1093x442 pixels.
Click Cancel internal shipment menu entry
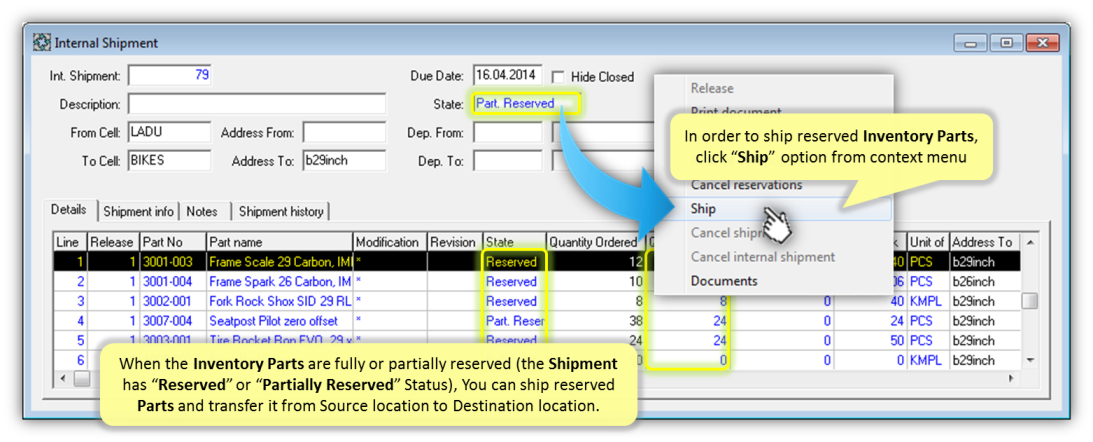pyautogui.click(x=763, y=257)
